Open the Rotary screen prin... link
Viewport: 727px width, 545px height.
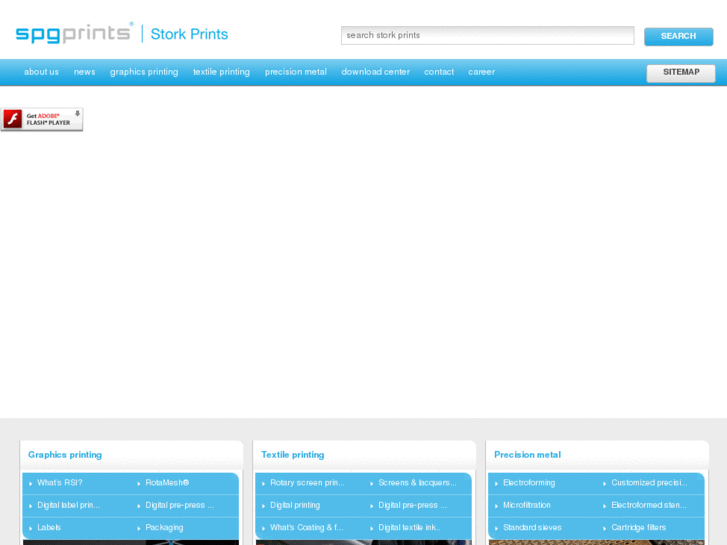pos(307,482)
